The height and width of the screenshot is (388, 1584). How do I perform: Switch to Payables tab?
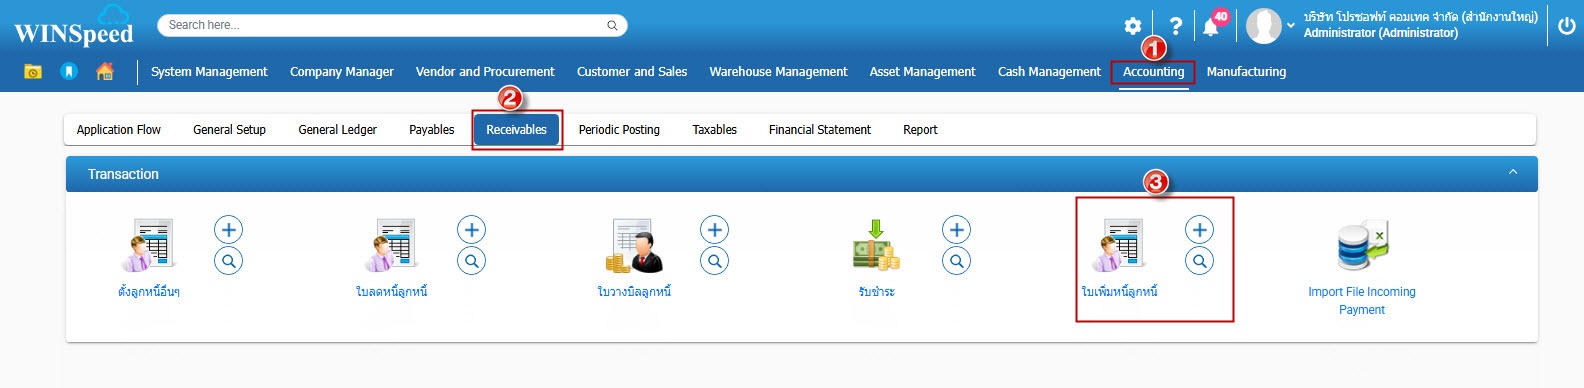coord(432,130)
